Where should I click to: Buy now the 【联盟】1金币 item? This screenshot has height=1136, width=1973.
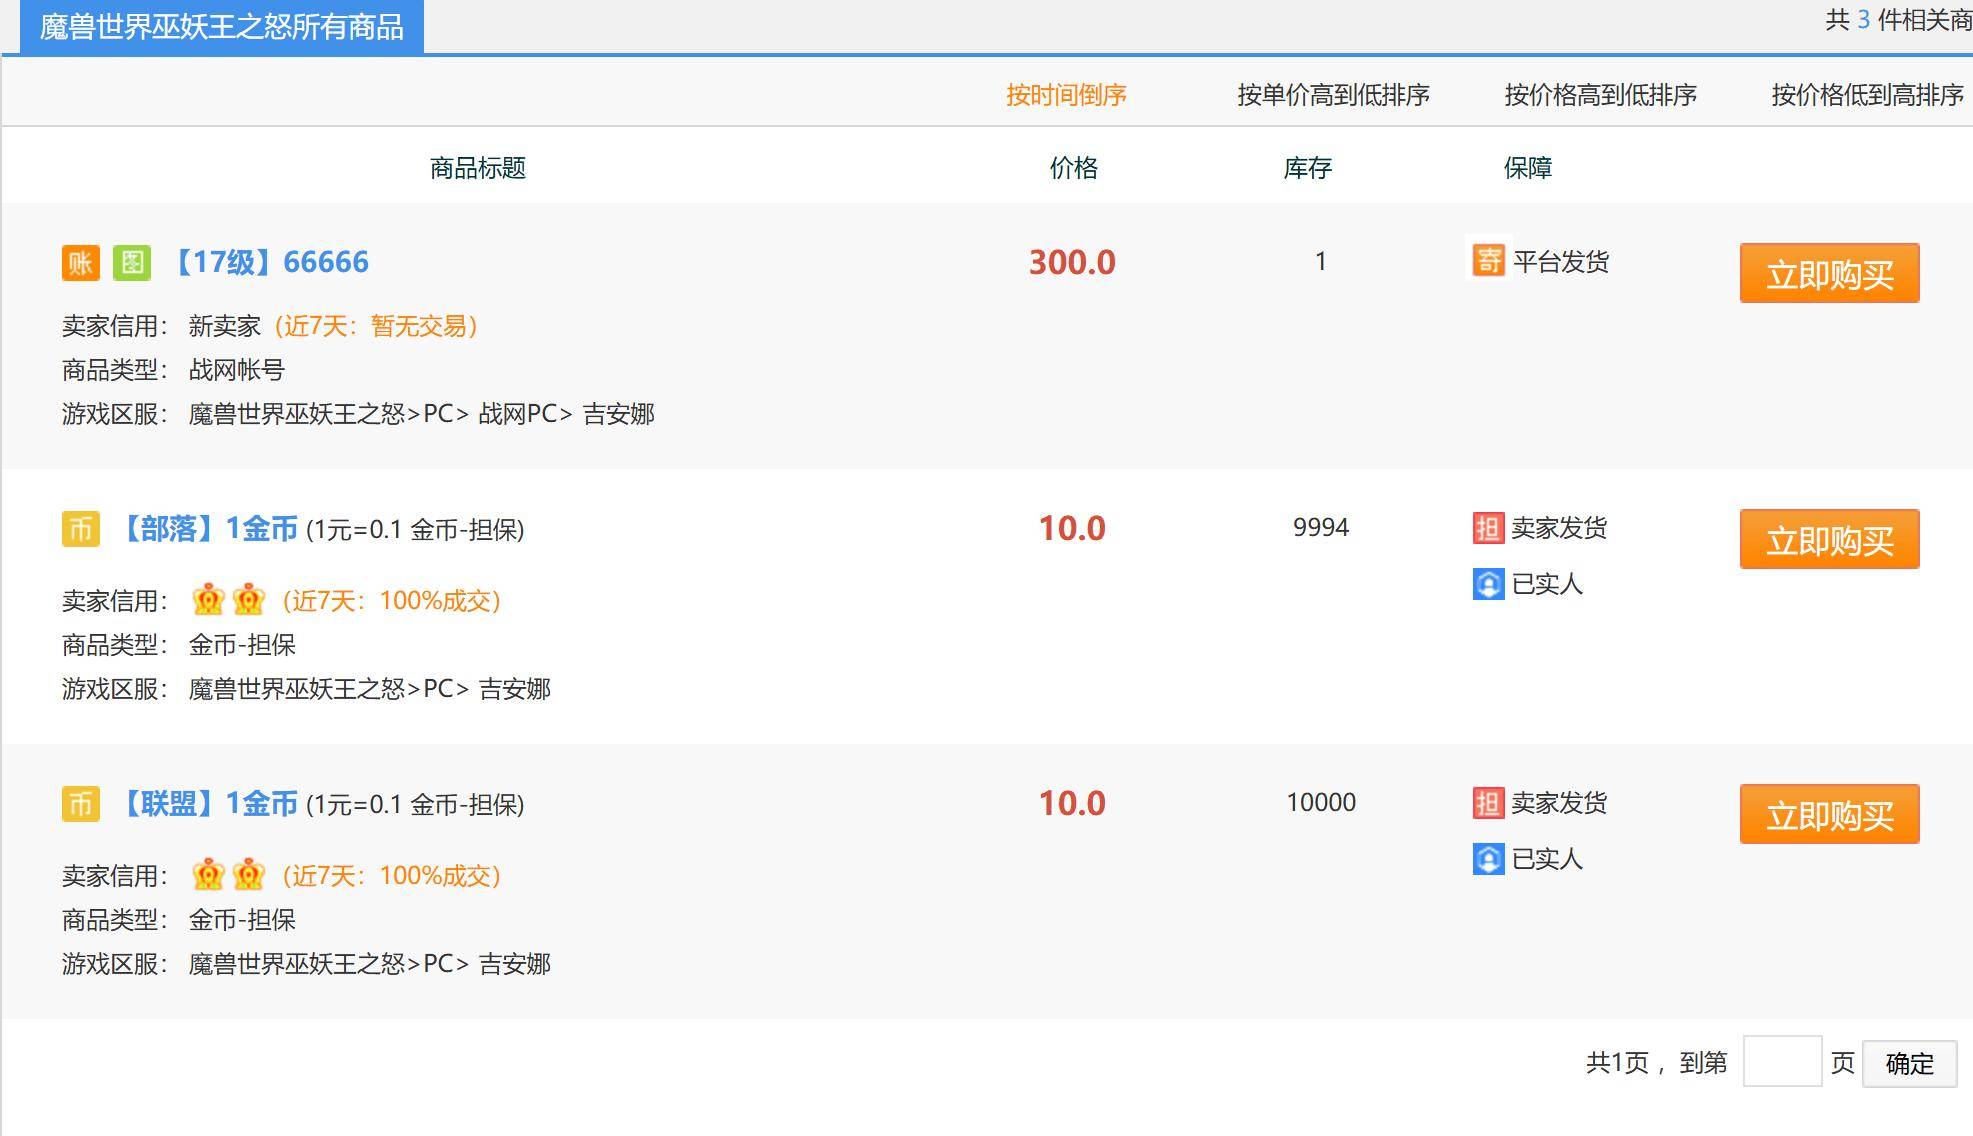pyautogui.click(x=1829, y=814)
